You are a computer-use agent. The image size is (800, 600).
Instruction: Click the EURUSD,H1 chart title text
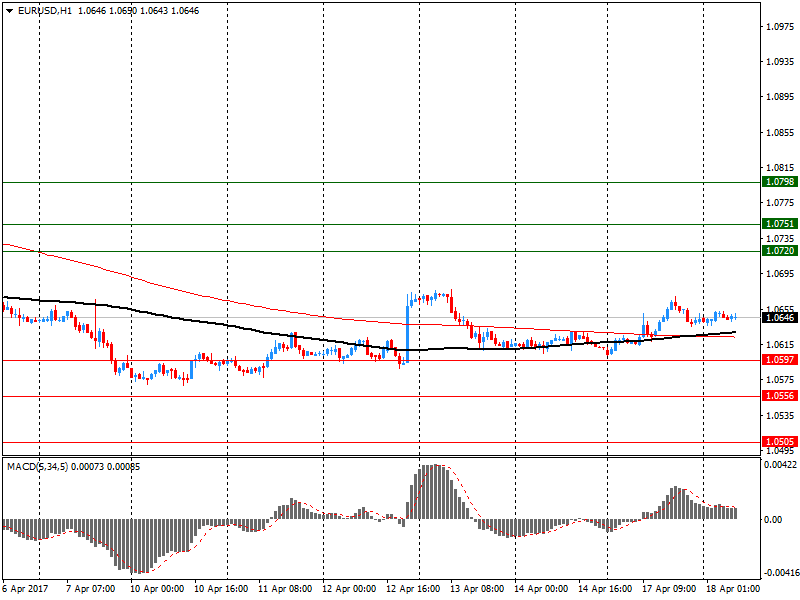point(45,11)
